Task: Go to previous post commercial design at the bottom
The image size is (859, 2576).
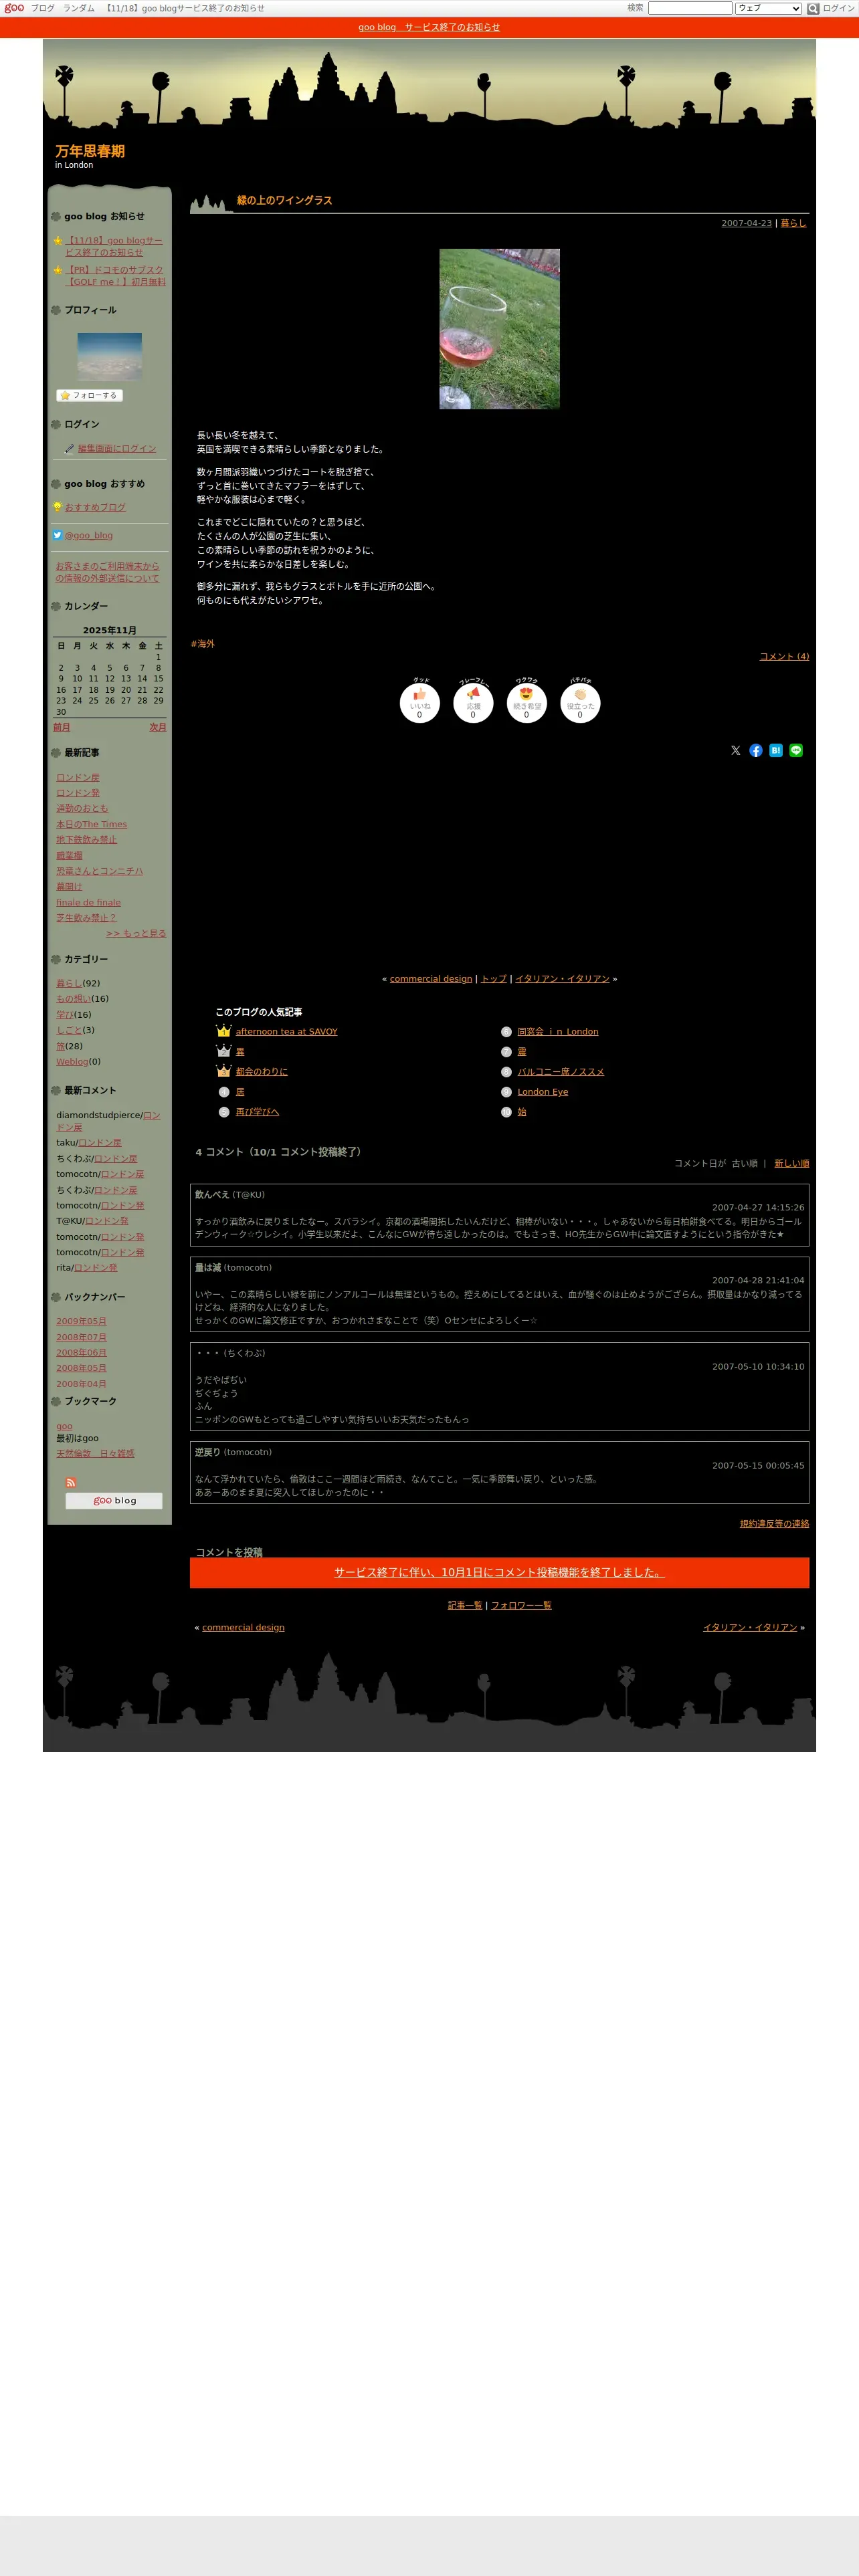Action: coord(243,1627)
